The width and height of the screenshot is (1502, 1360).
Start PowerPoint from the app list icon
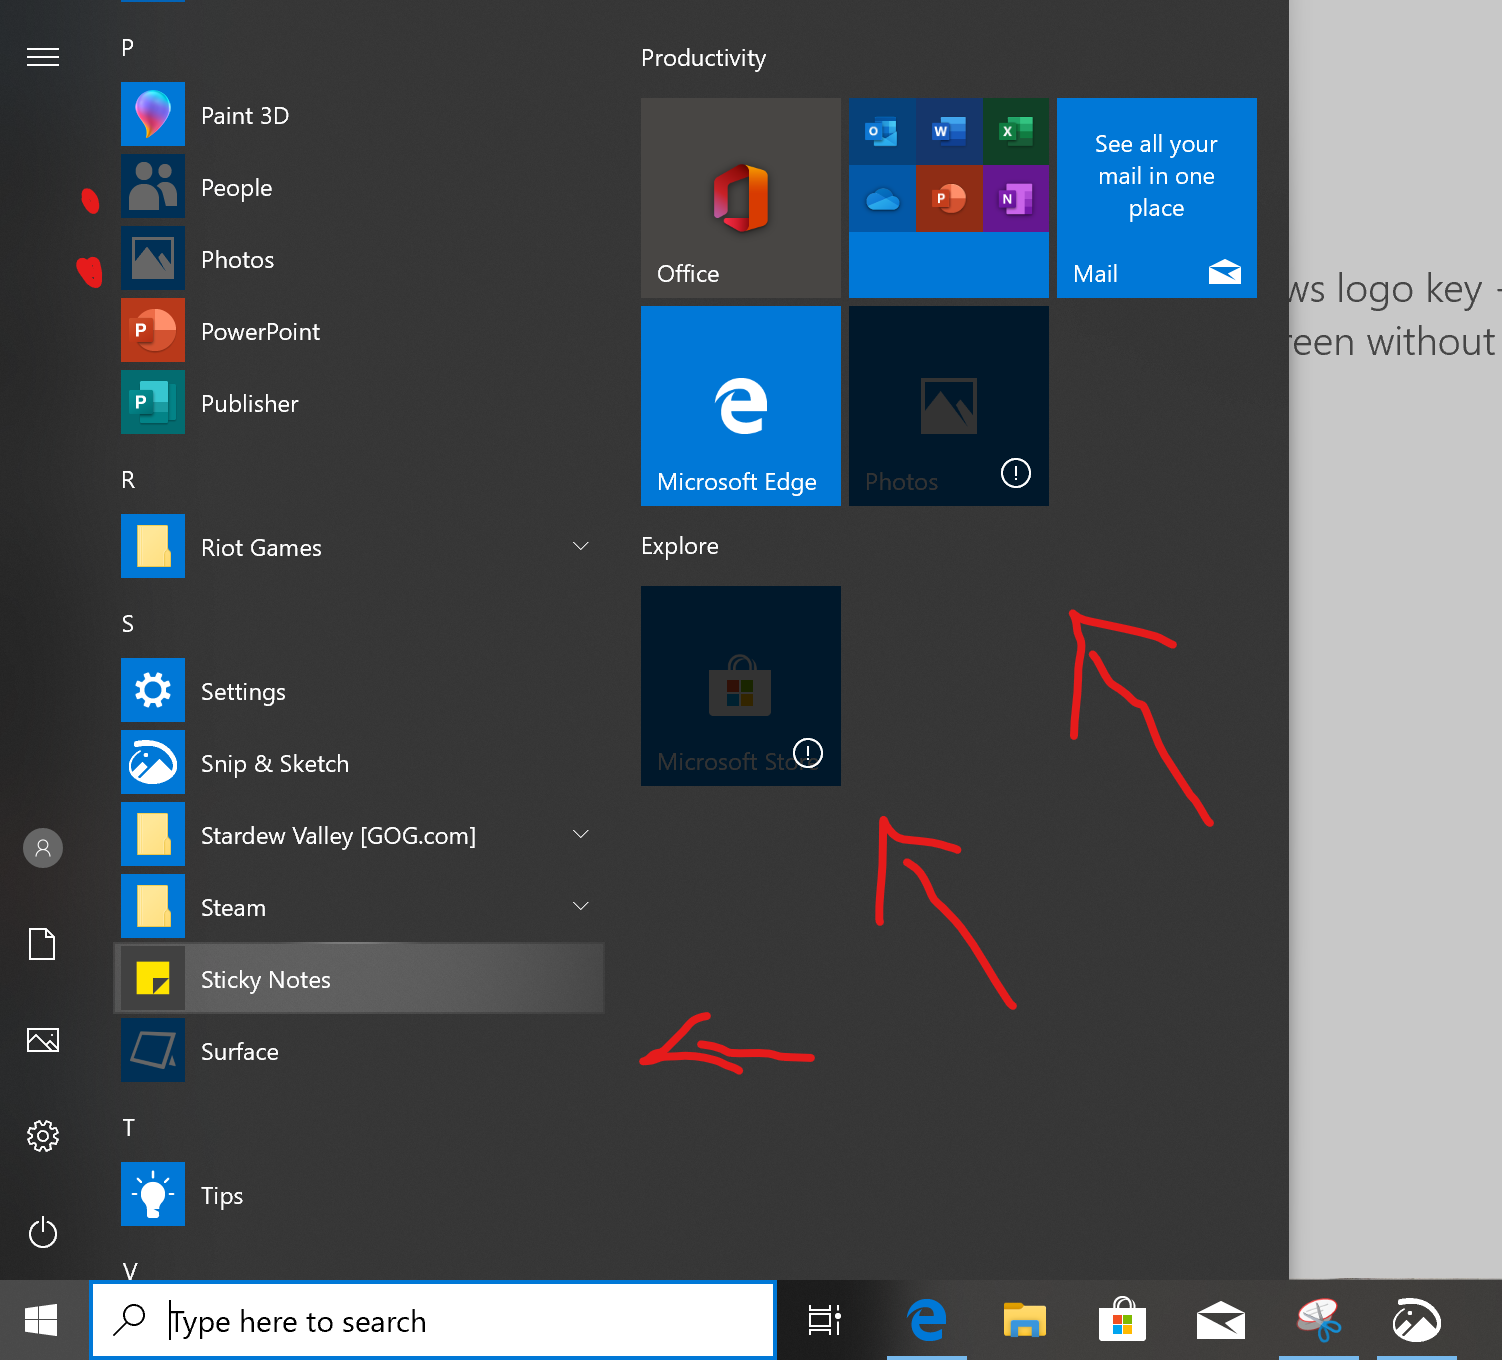pos(153,330)
